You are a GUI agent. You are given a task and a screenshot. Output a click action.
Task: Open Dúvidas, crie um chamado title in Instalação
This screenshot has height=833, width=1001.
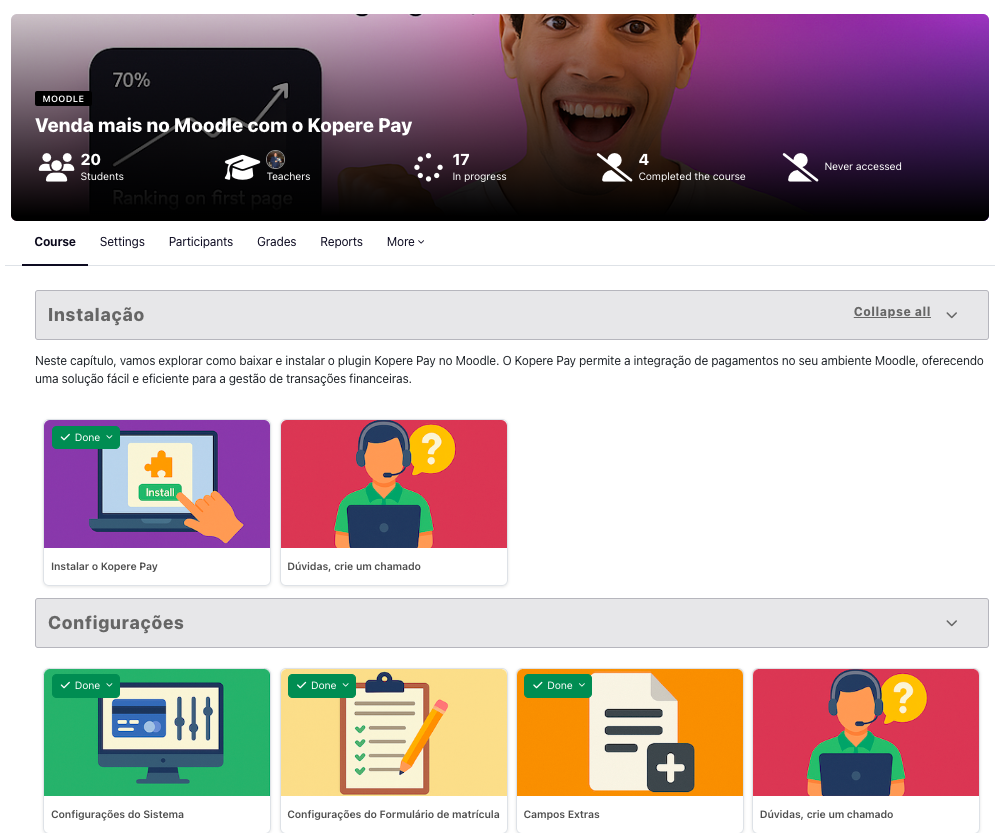point(354,566)
